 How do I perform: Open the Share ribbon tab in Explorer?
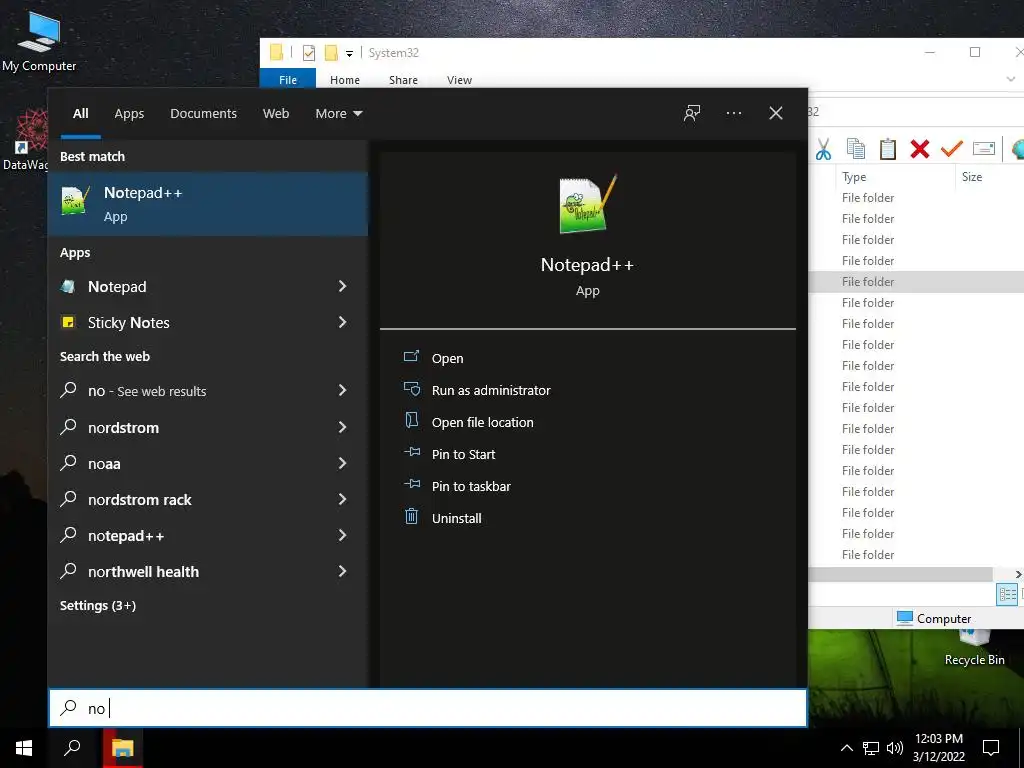point(403,80)
